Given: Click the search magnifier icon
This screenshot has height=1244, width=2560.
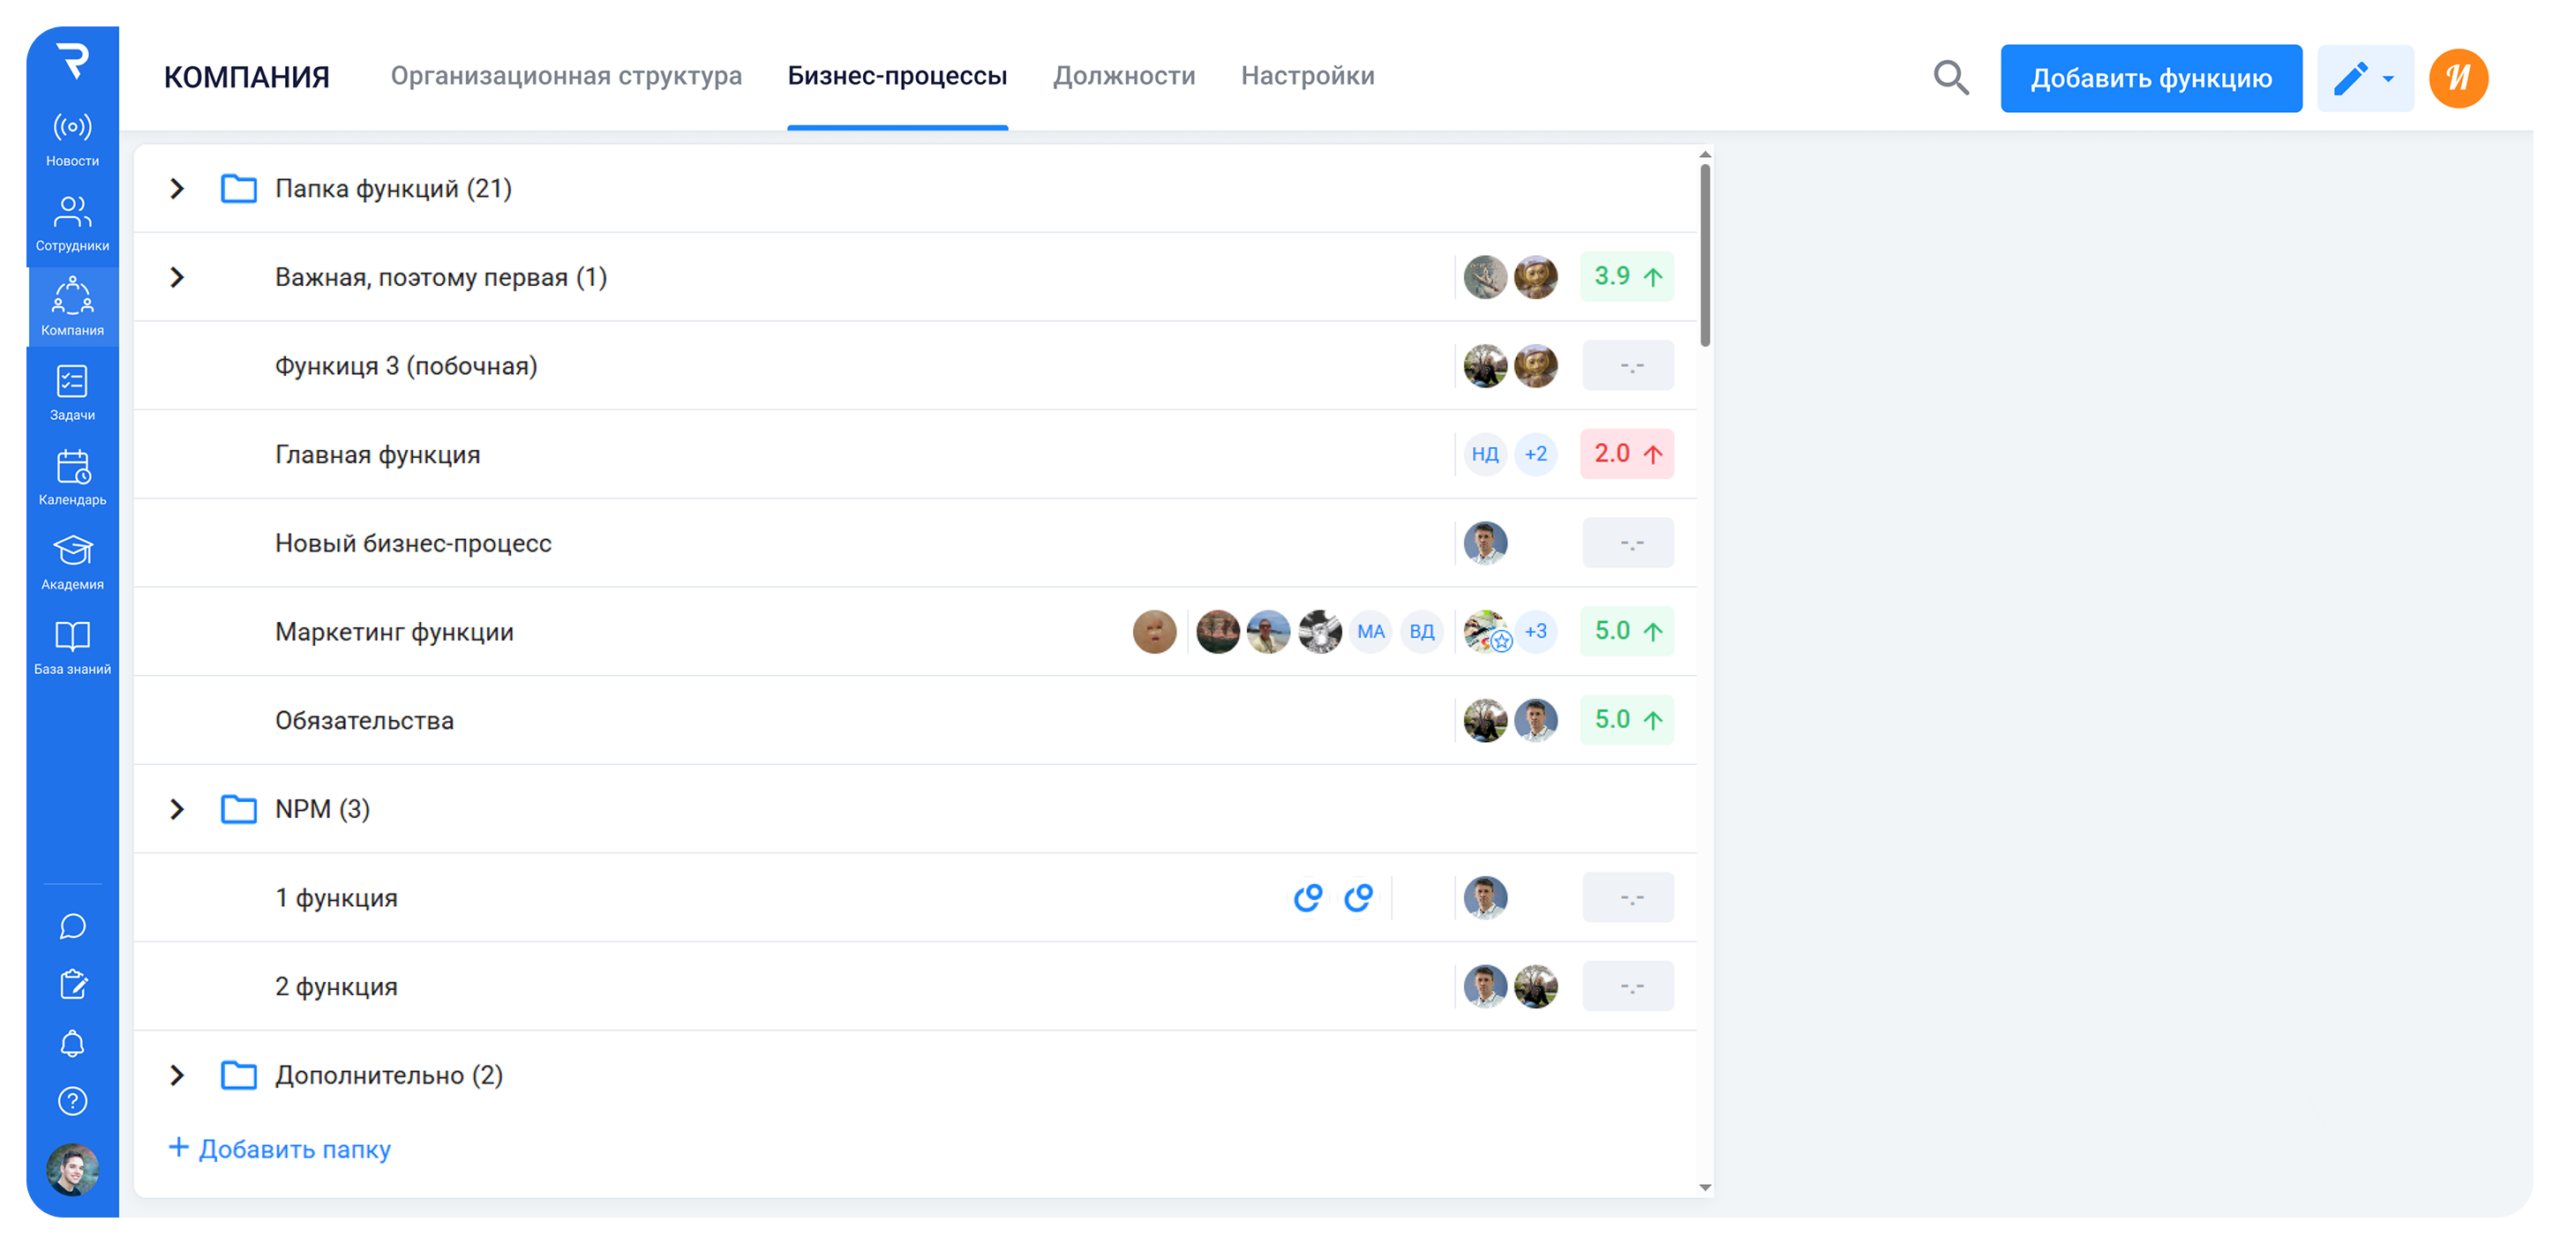Looking at the screenshot, I should [x=1950, y=78].
